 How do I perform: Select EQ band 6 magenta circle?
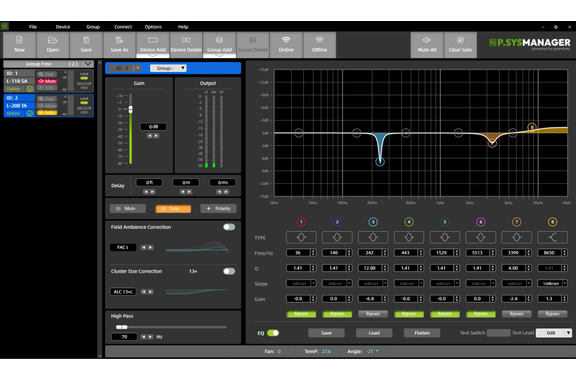point(480,222)
